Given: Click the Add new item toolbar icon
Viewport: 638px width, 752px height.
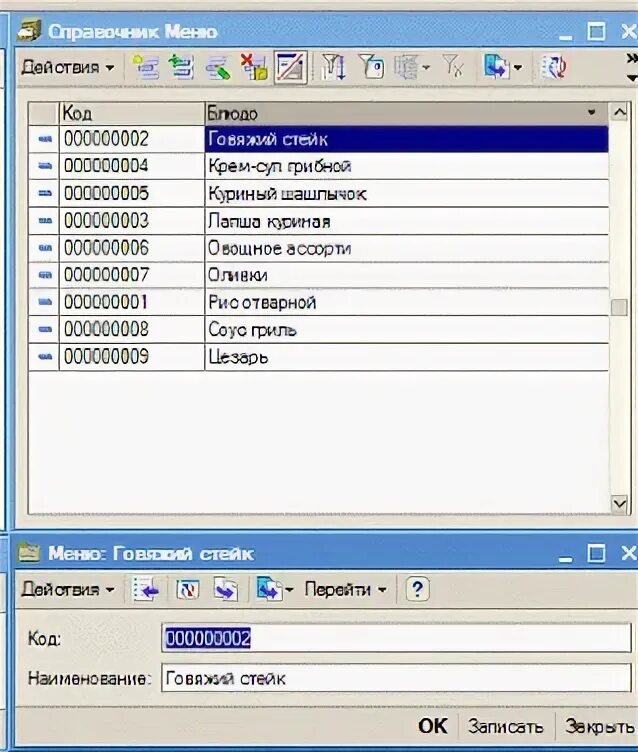Looking at the screenshot, I should point(145,67).
